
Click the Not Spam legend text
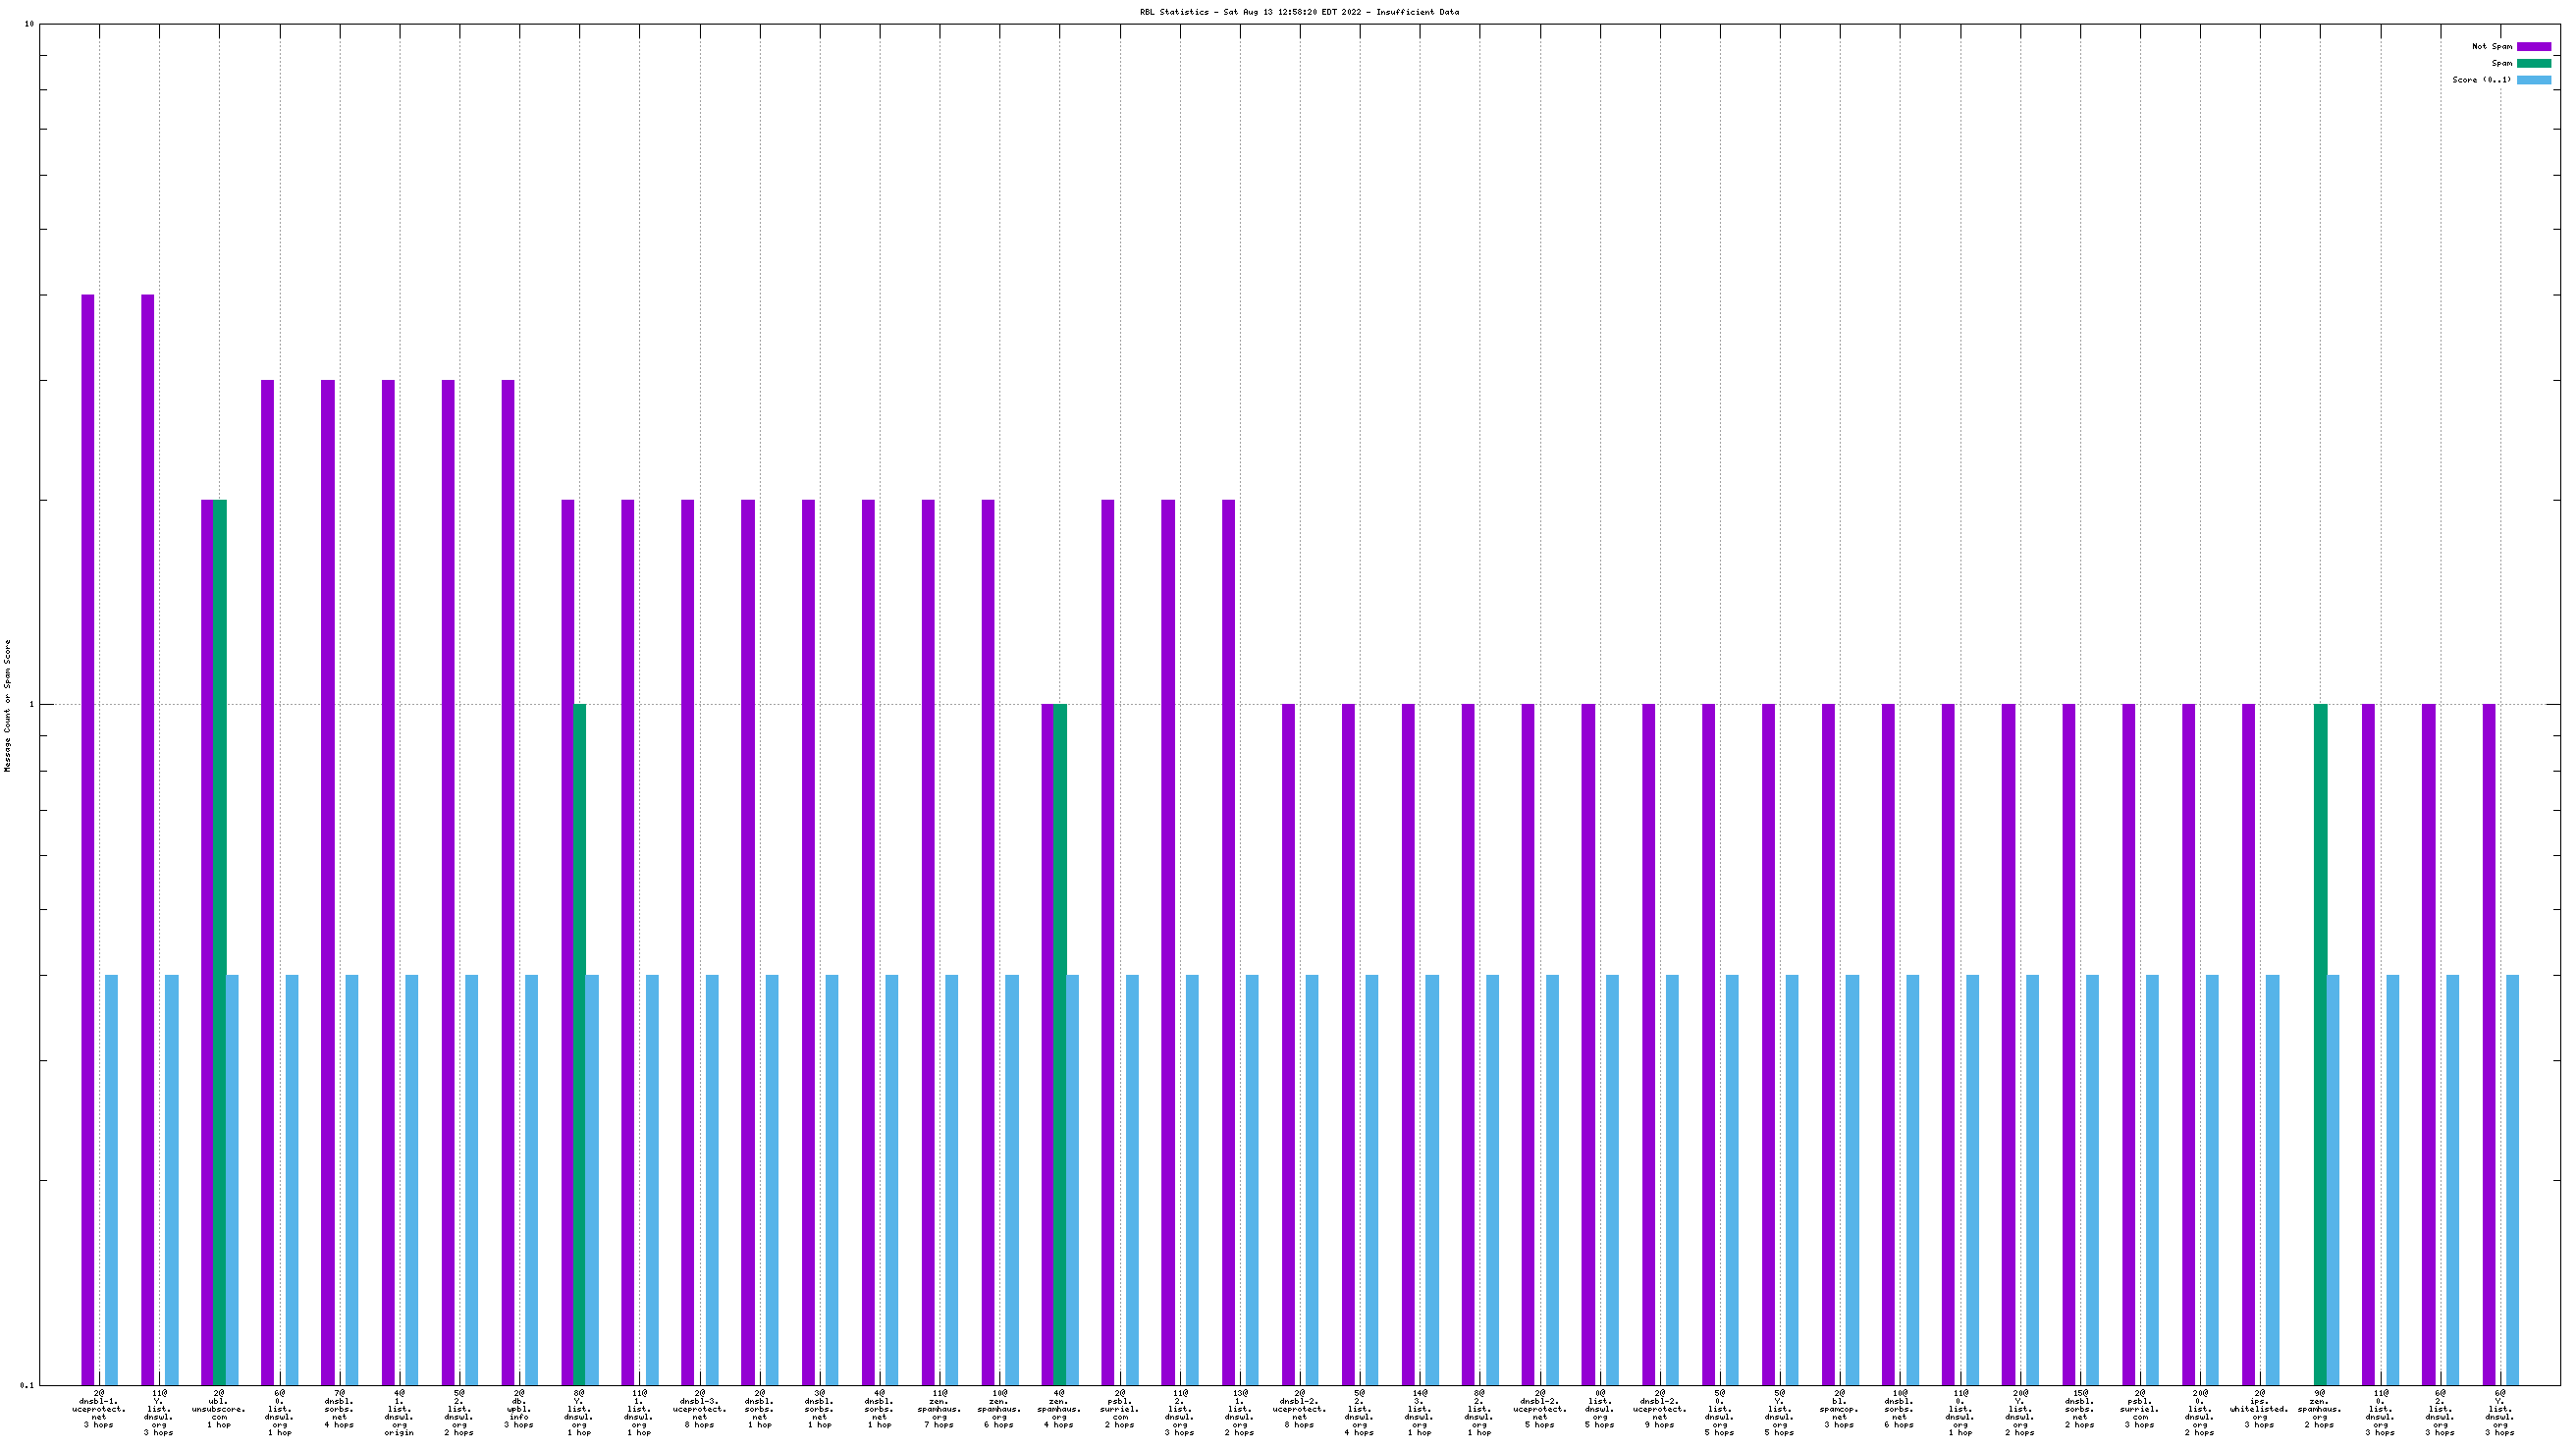coord(2491,47)
